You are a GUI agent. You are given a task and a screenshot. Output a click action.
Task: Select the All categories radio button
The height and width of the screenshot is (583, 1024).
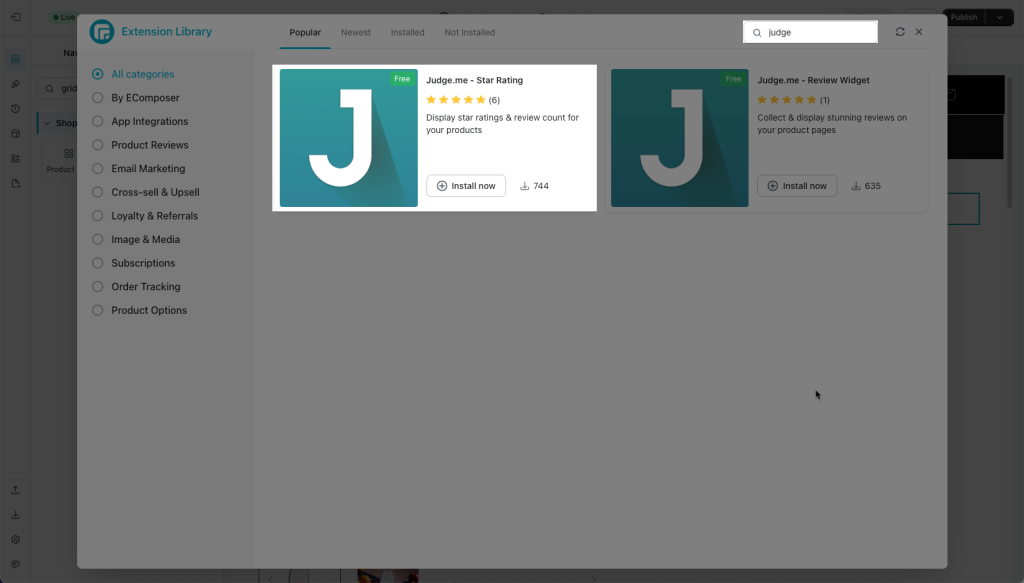pos(97,74)
